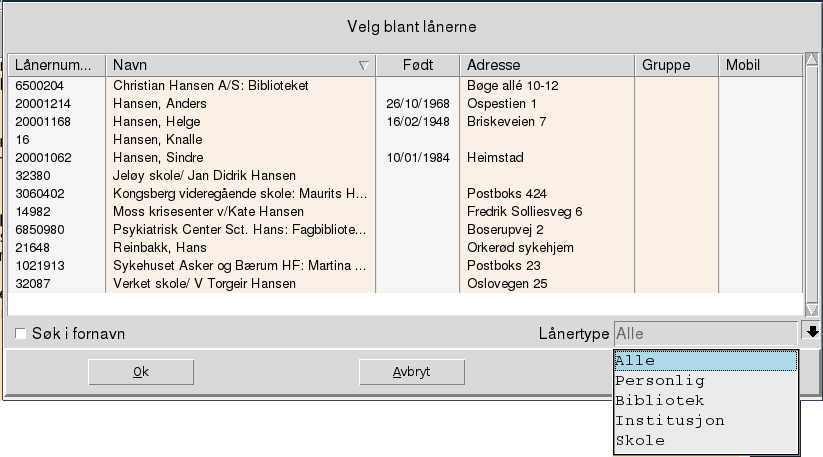Click the Lånernummer column header
The height and width of the screenshot is (457, 823).
click(56, 65)
